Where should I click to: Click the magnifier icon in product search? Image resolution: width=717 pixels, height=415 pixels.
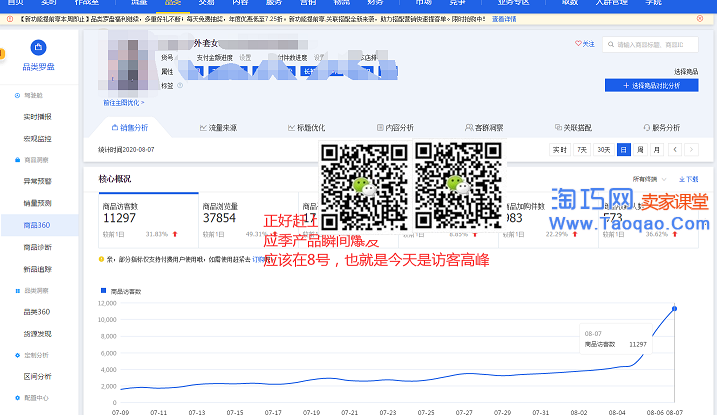coord(611,44)
